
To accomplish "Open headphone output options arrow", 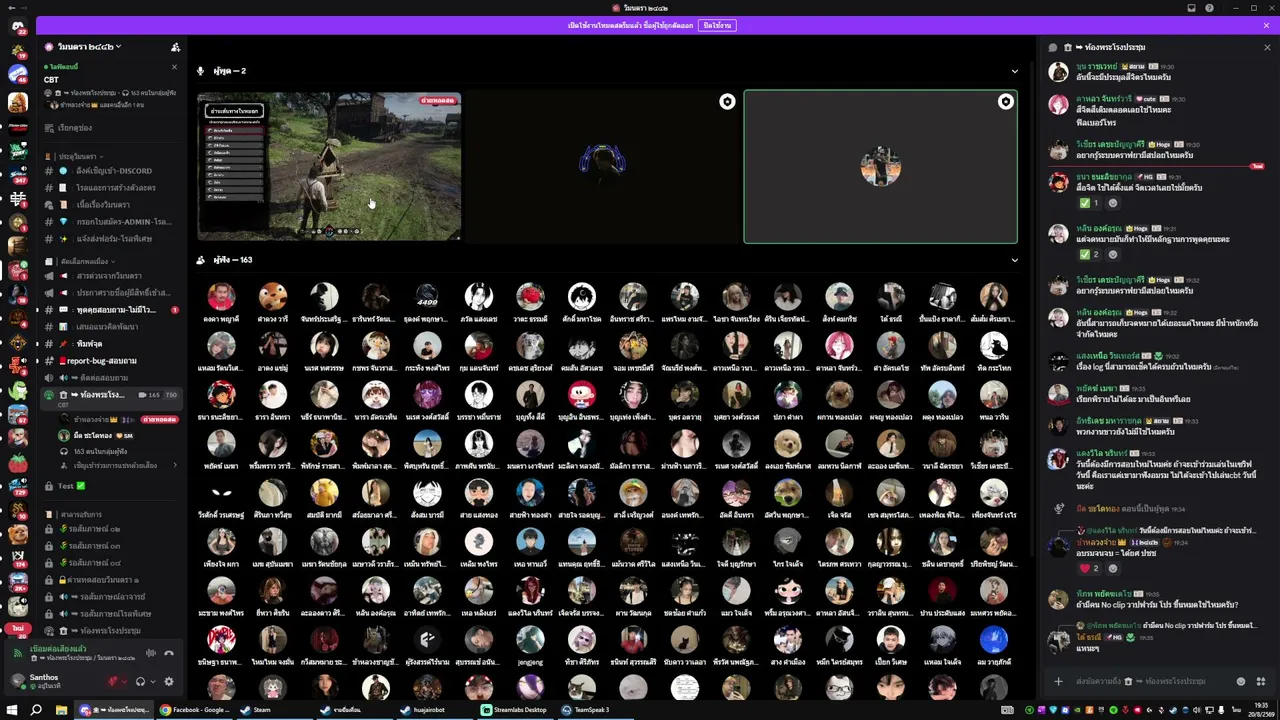I will (152, 681).
